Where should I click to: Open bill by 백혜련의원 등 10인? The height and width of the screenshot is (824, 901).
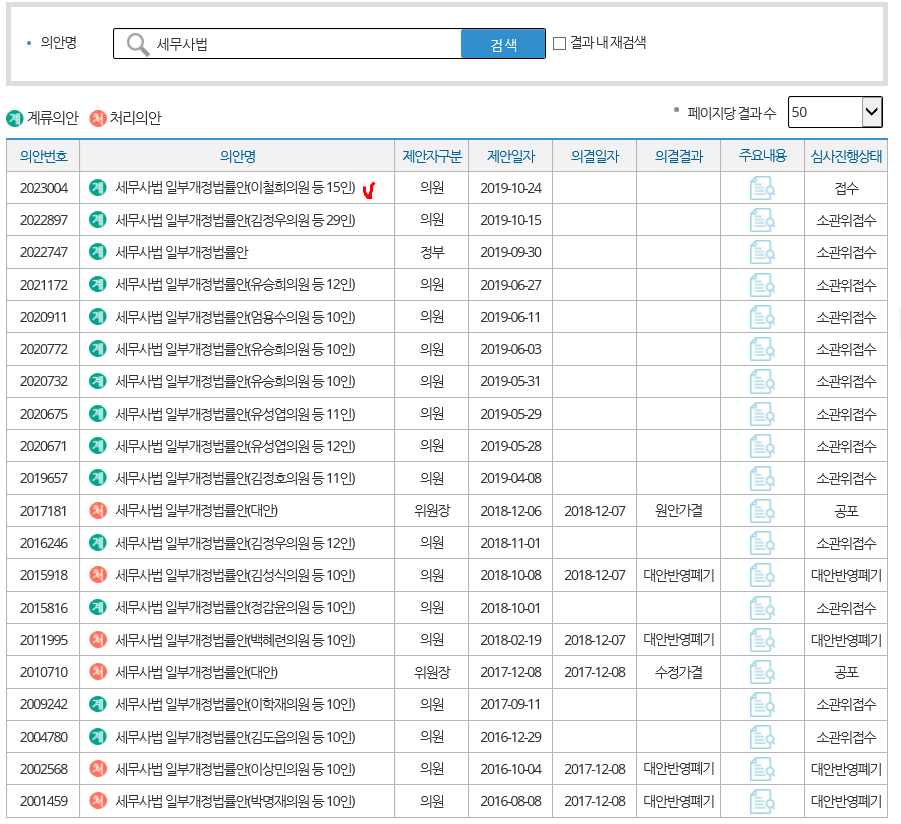[x=235, y=640]
